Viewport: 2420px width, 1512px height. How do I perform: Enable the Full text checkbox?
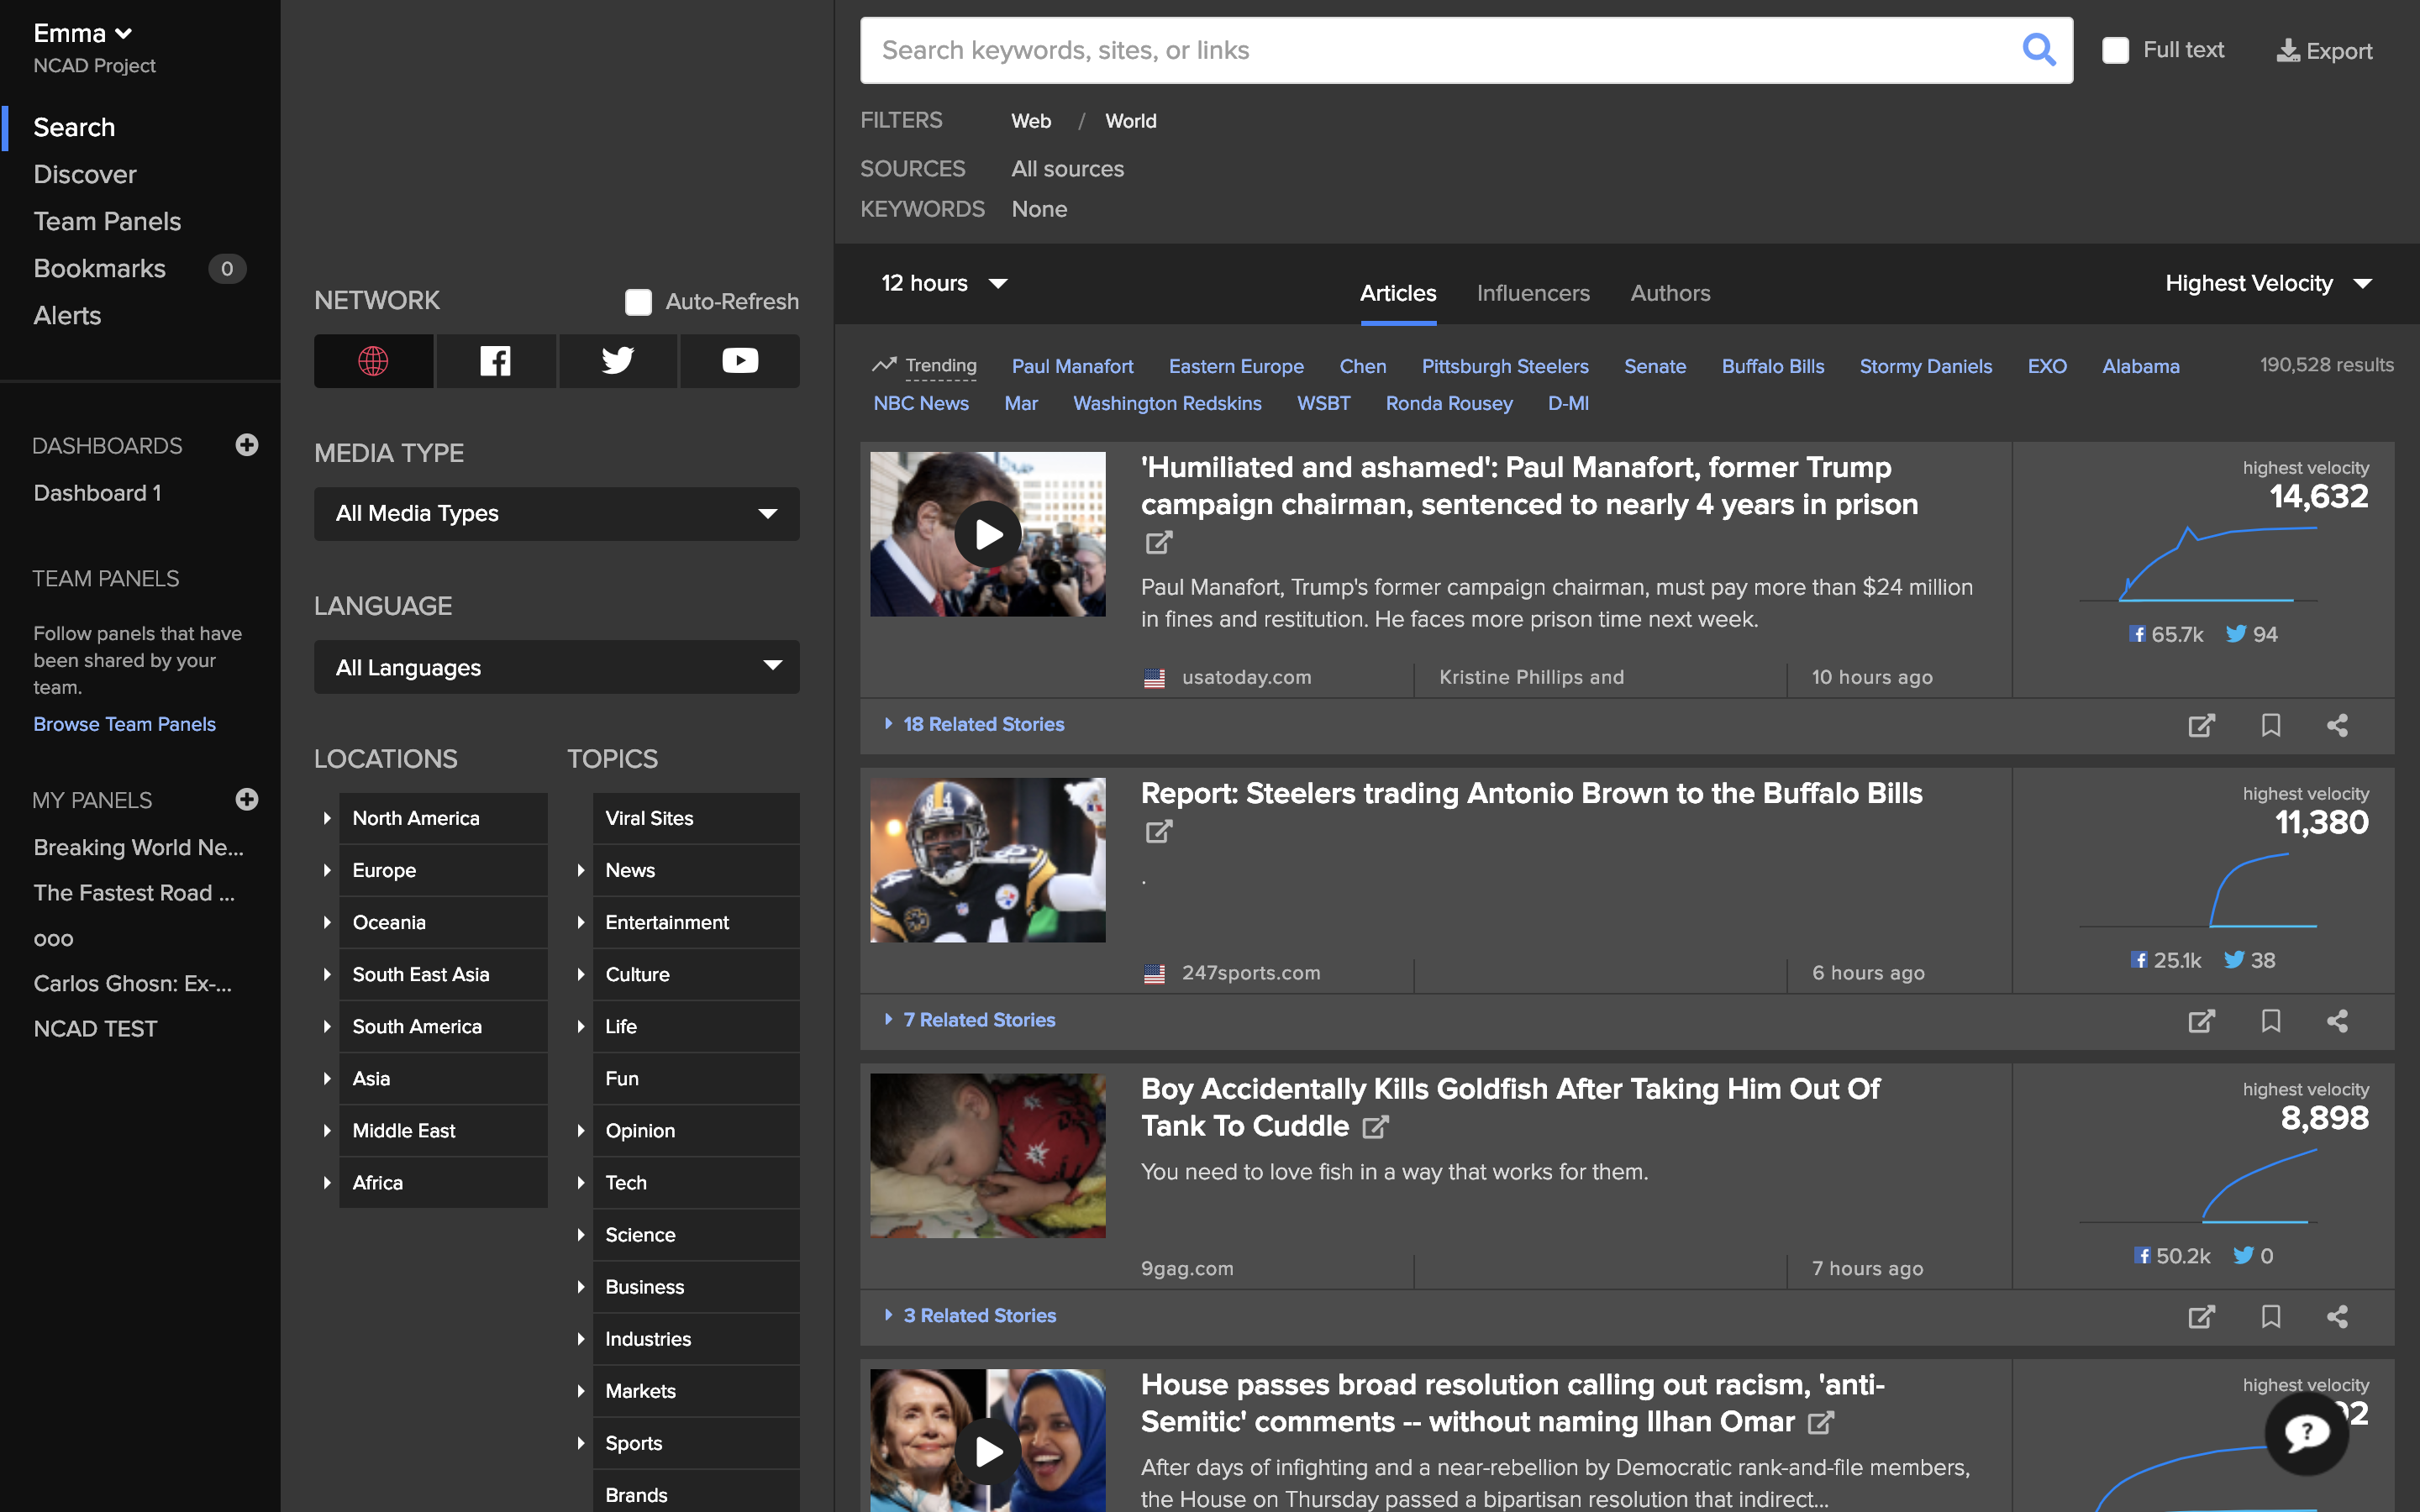[x=2115, y=50]
